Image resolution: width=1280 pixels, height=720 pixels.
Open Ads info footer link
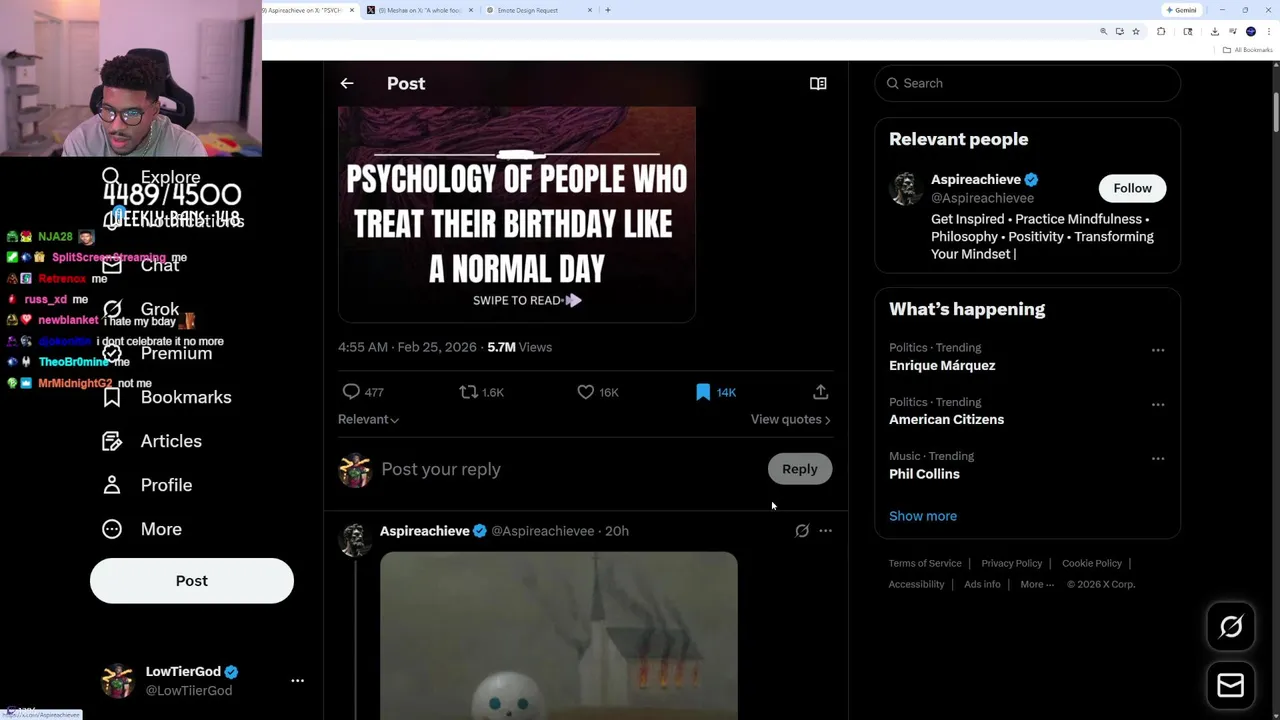pos(982,584)
